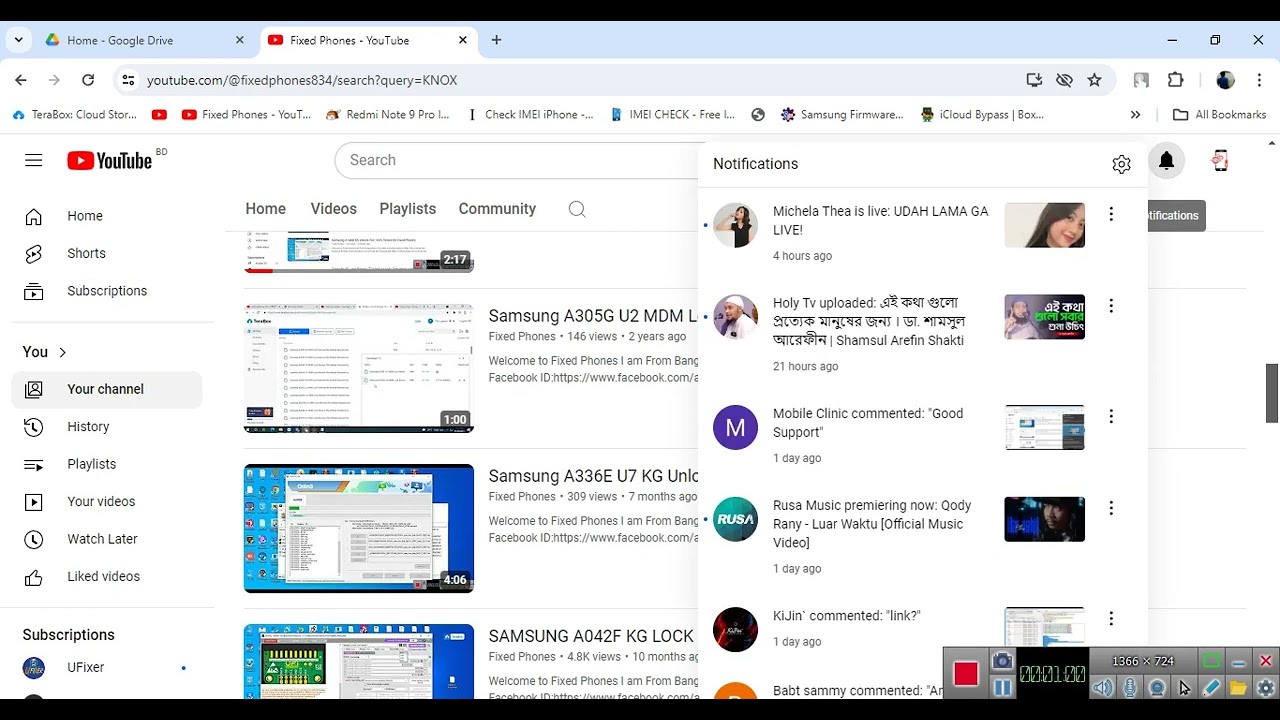Click the notifications bell icon
1280x720 pixels.
pyautogui.click(x=1166, y=161)
